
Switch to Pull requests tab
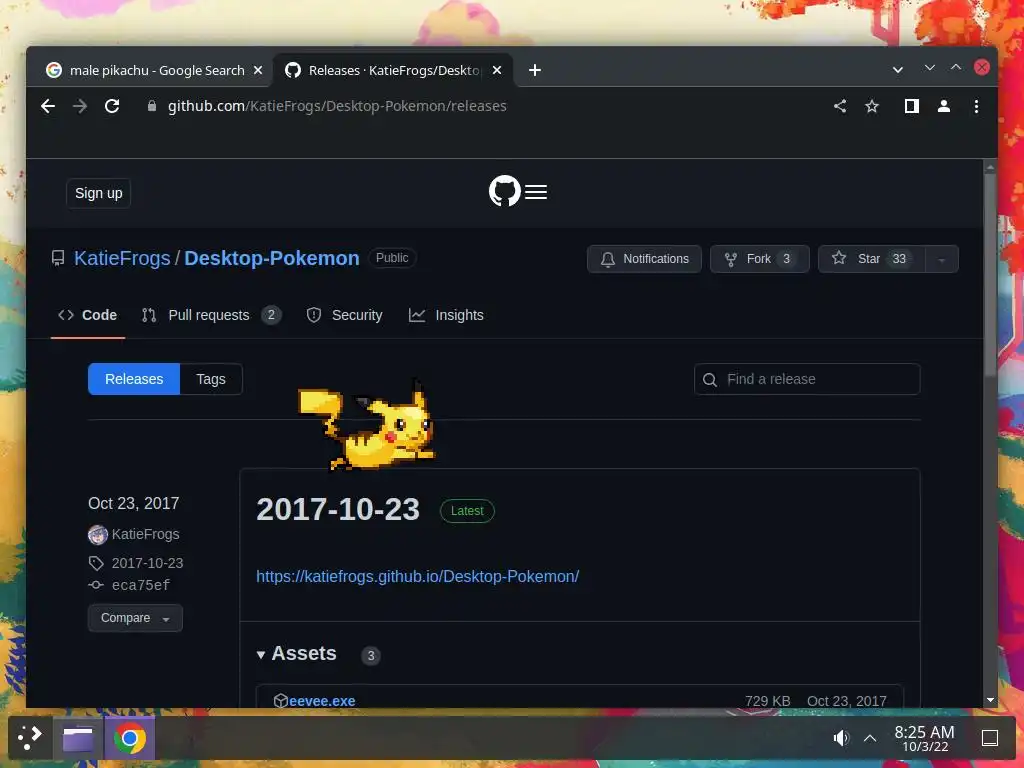(x=212, y=315)
